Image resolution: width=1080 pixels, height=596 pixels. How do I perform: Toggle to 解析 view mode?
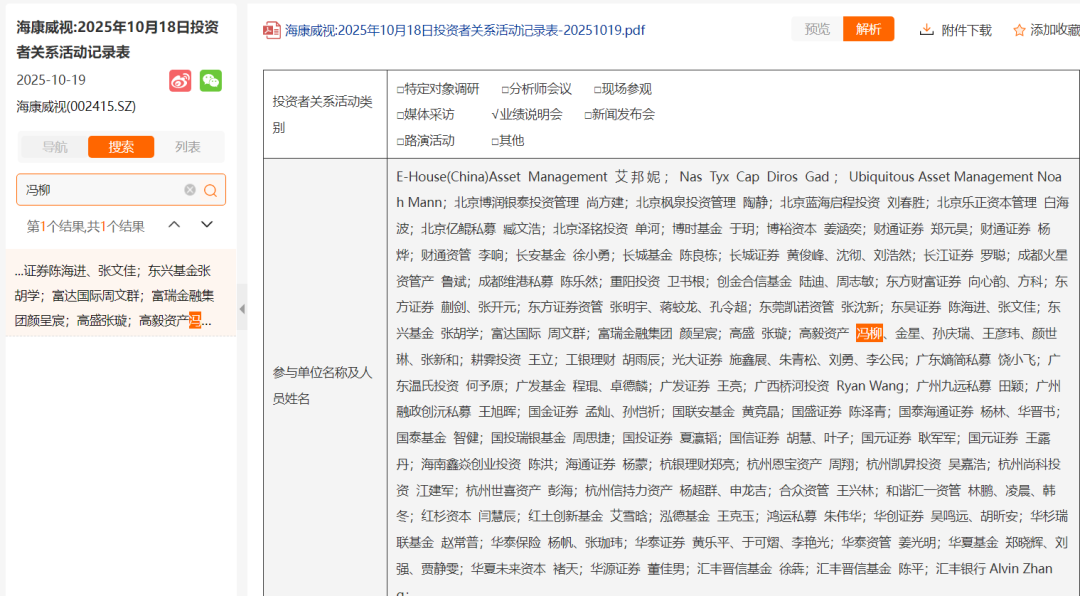(x=868, y=29)
